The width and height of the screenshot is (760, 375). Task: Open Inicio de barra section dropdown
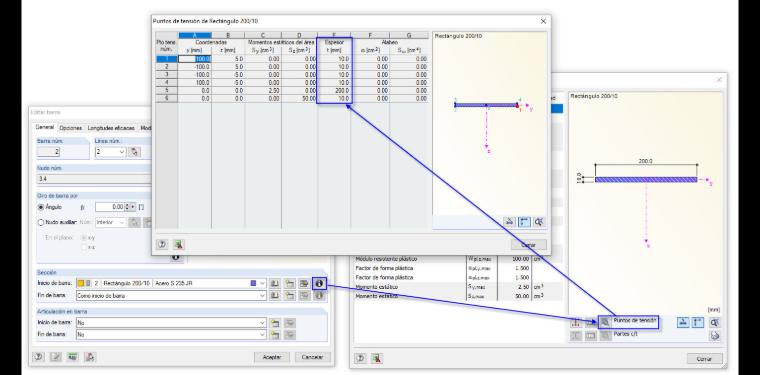click(263, 283)
